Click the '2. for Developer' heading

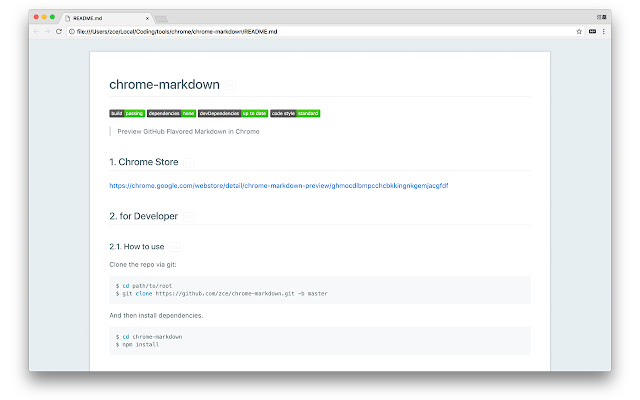(144, 216)
